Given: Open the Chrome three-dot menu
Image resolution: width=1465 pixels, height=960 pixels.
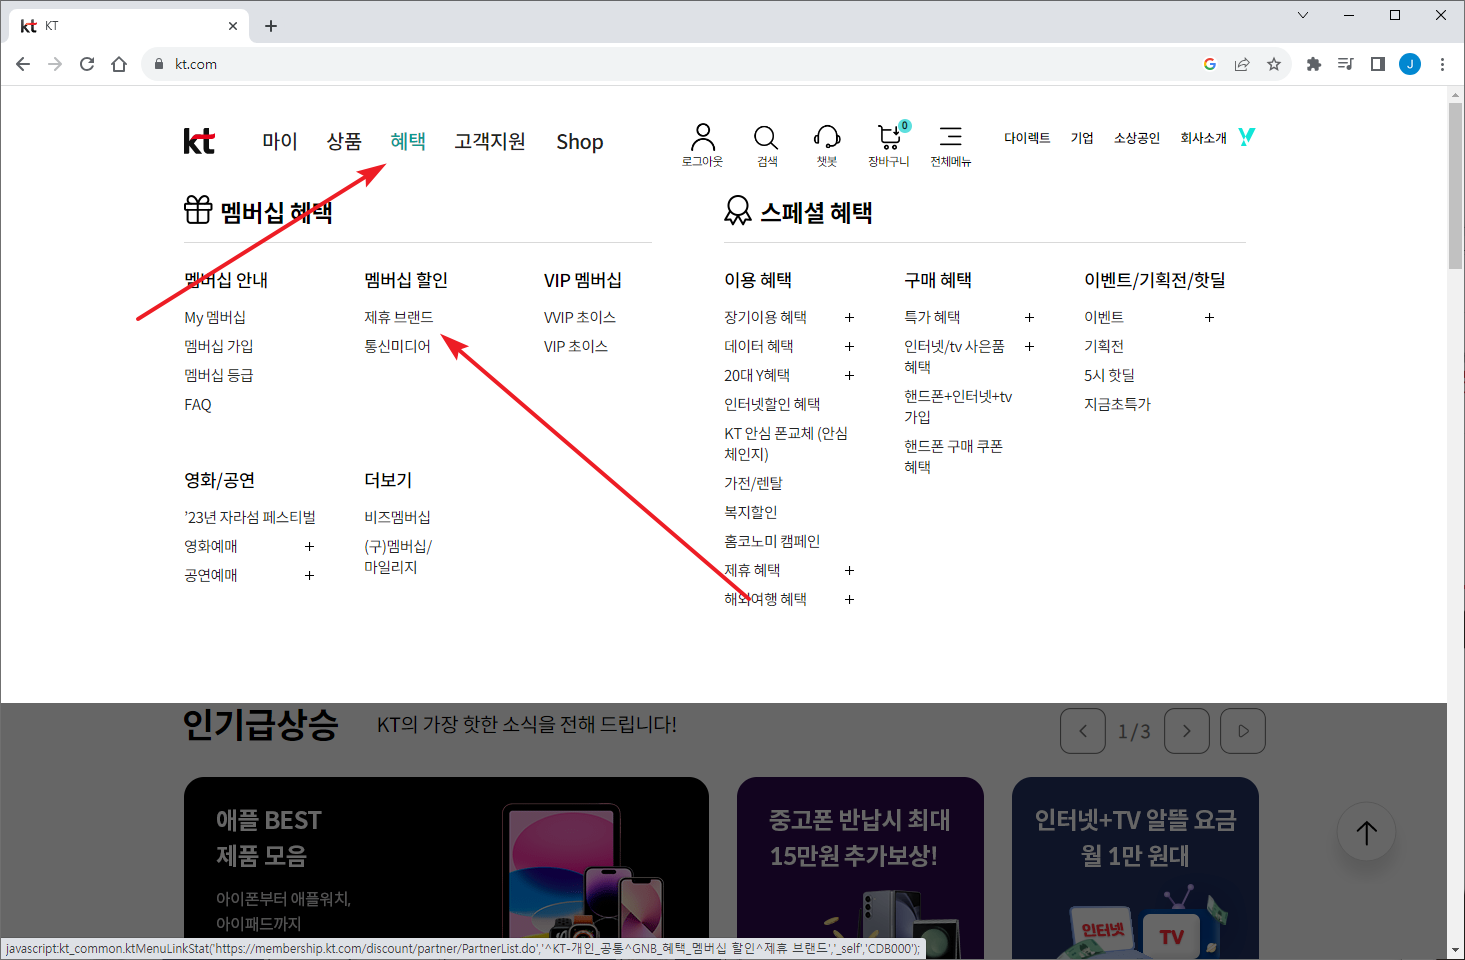Looking at the screenshot, I should [1442, 64].
